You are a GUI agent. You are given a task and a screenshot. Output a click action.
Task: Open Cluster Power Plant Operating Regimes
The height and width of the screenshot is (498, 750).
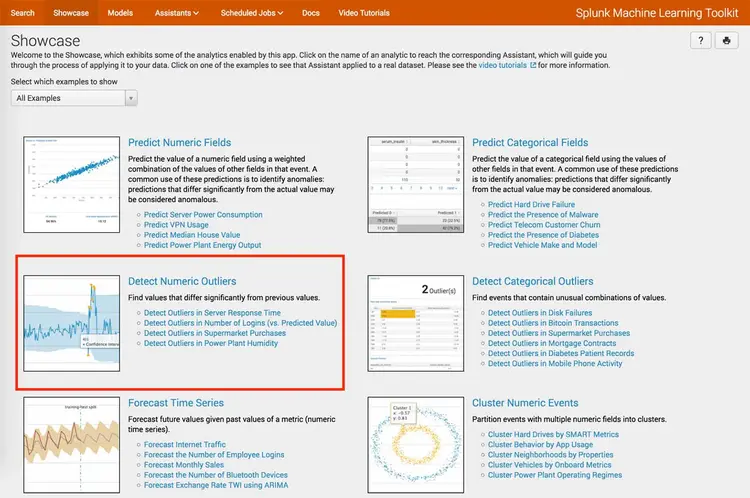555,475
